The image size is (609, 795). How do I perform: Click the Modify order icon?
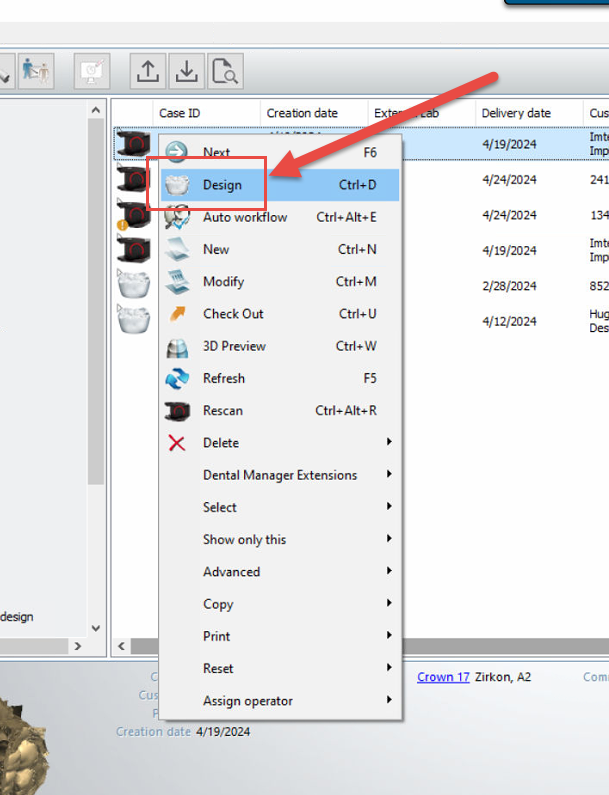coord(177,282)
